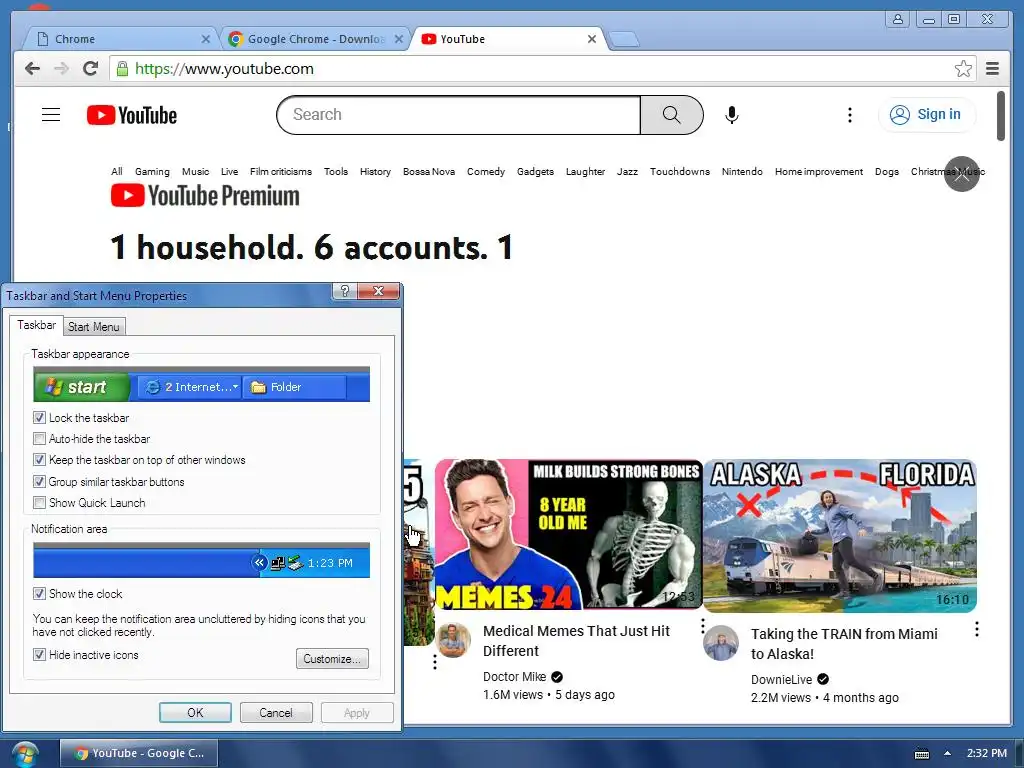Open the Chrome hamburger menu
This screenshot has width=1024, height=768.
coord(993,69)
